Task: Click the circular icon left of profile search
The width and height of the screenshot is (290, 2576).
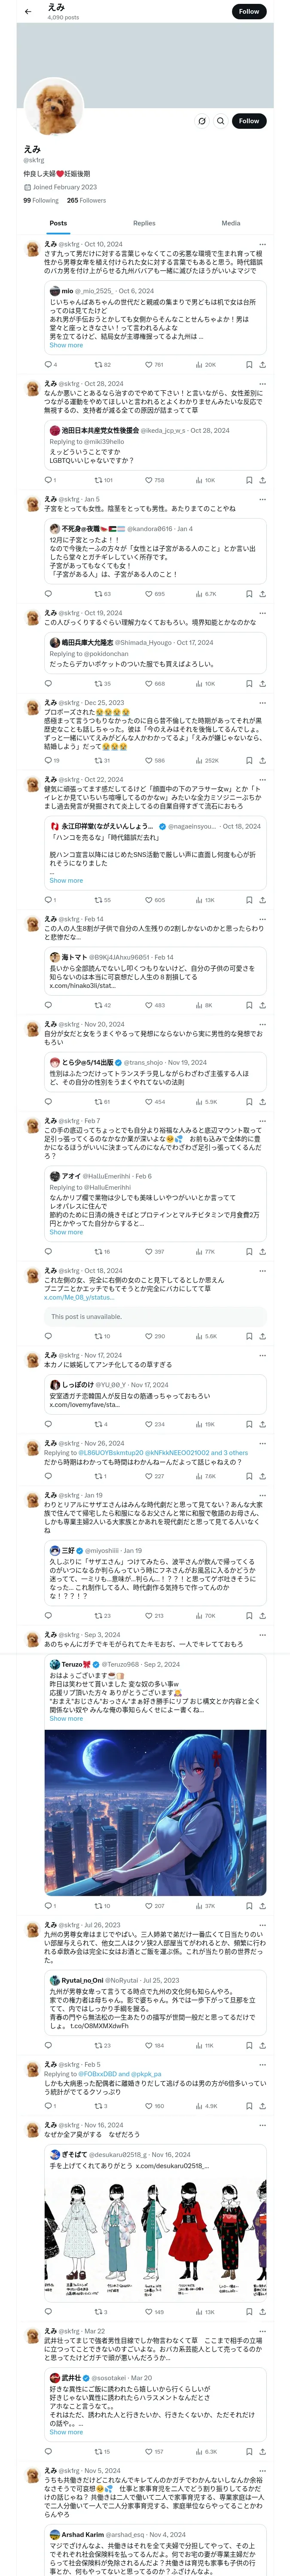Action: pos(202,121)
